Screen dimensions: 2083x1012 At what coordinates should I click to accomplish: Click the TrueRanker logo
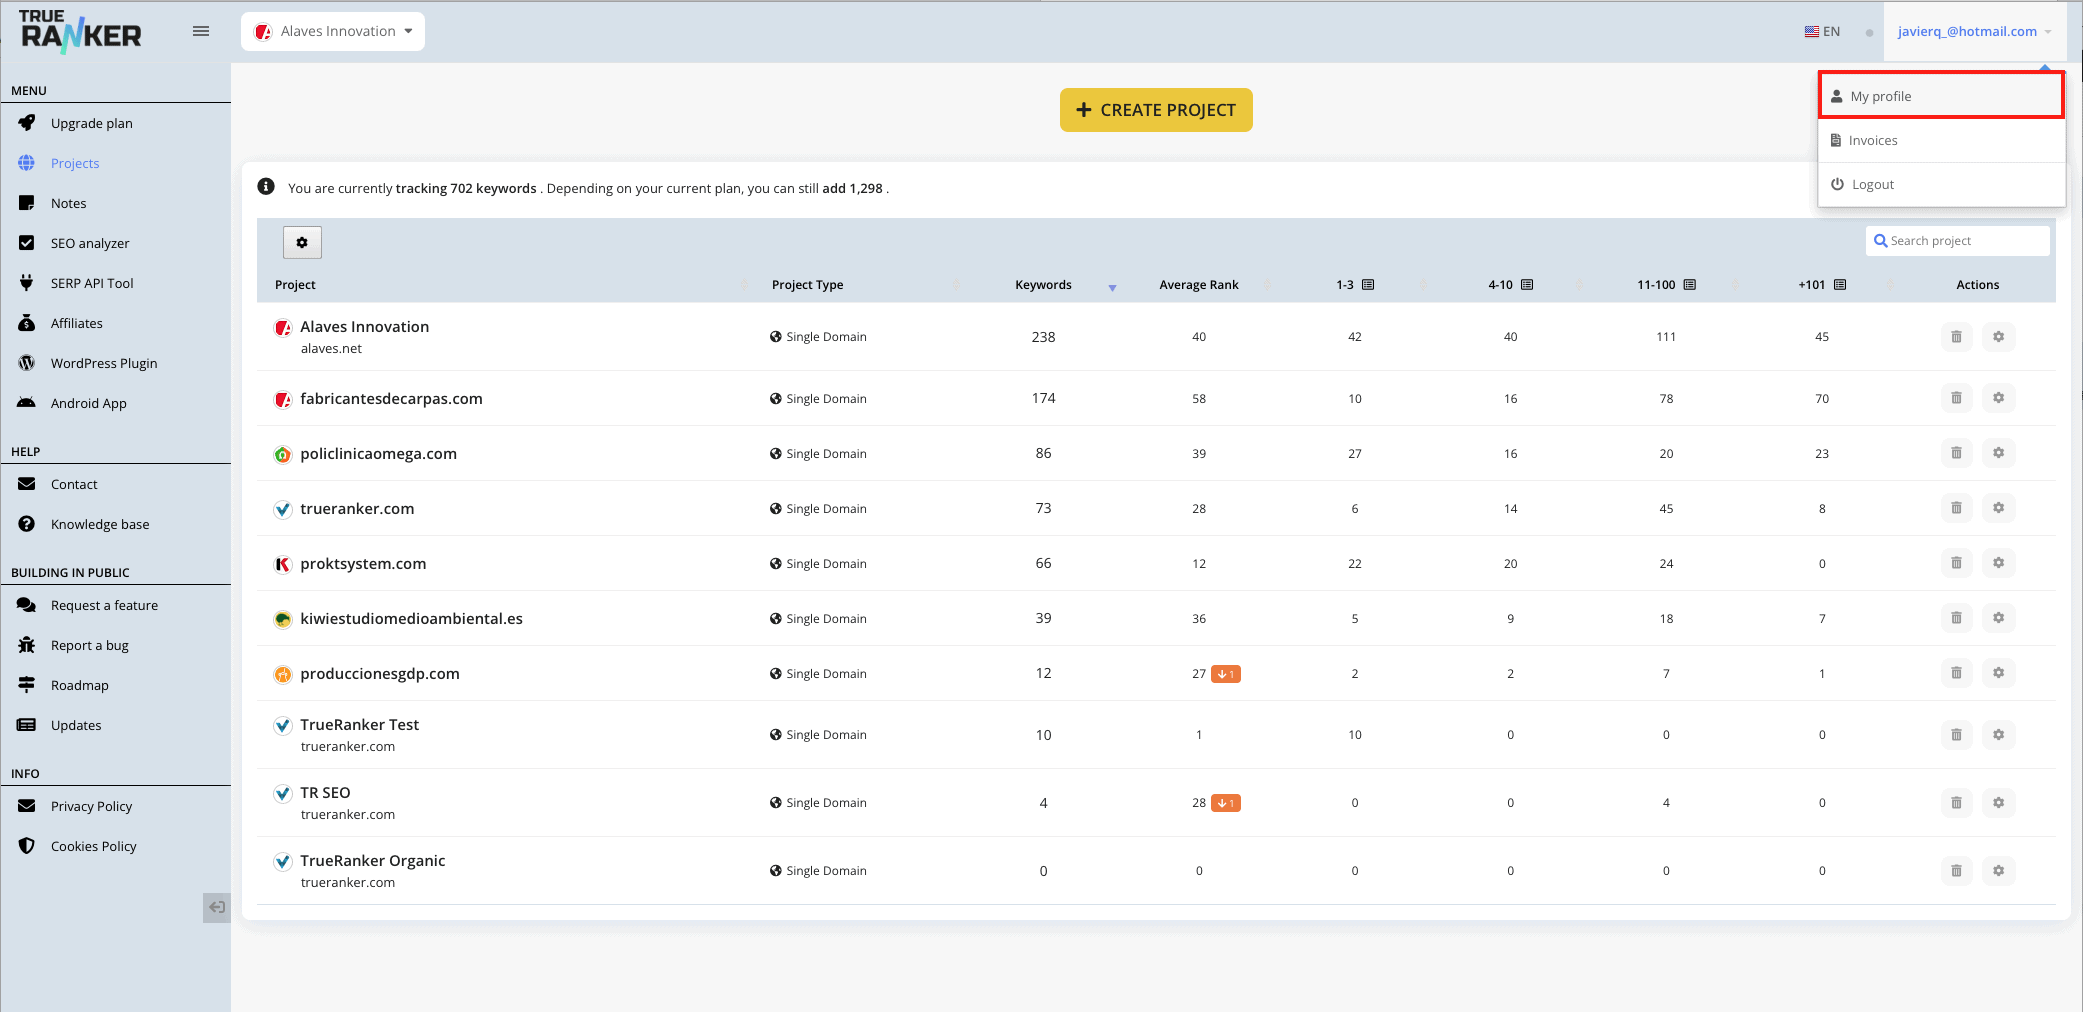[80, 31]
